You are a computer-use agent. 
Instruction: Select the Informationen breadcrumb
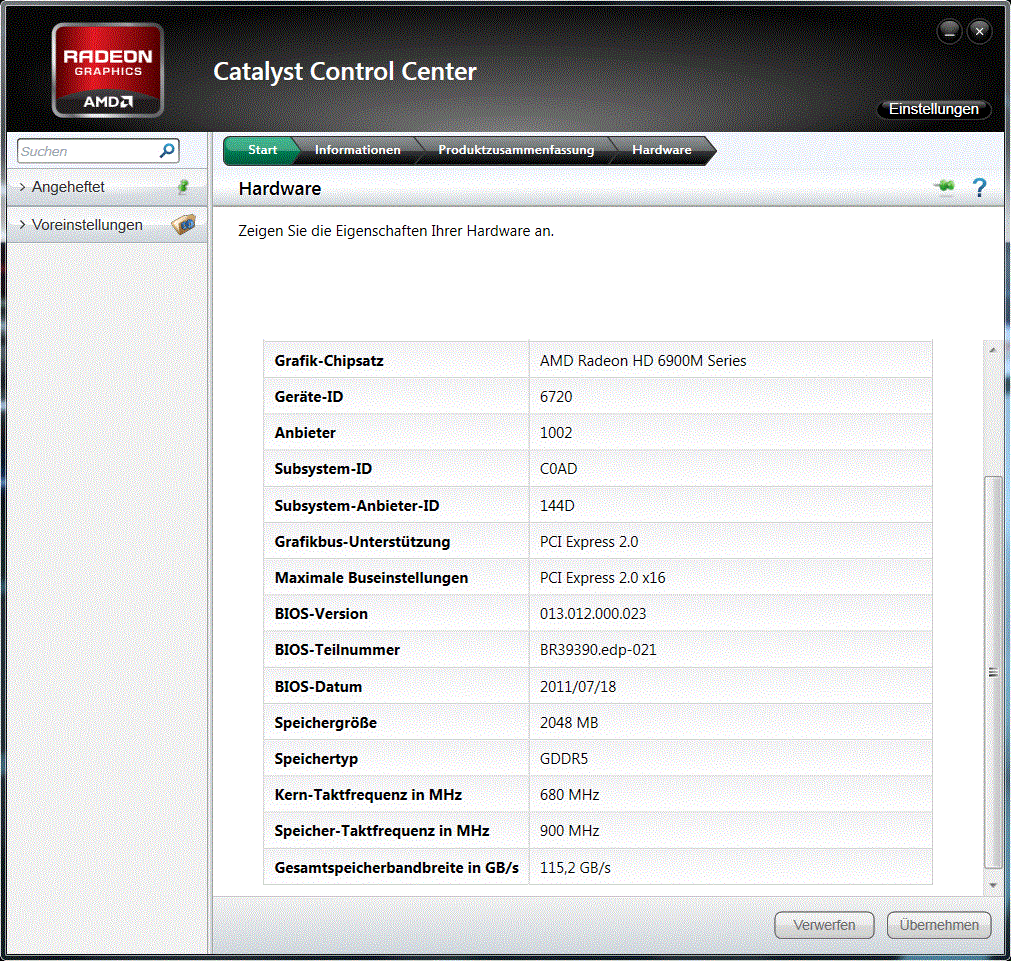tap(357, 150)
